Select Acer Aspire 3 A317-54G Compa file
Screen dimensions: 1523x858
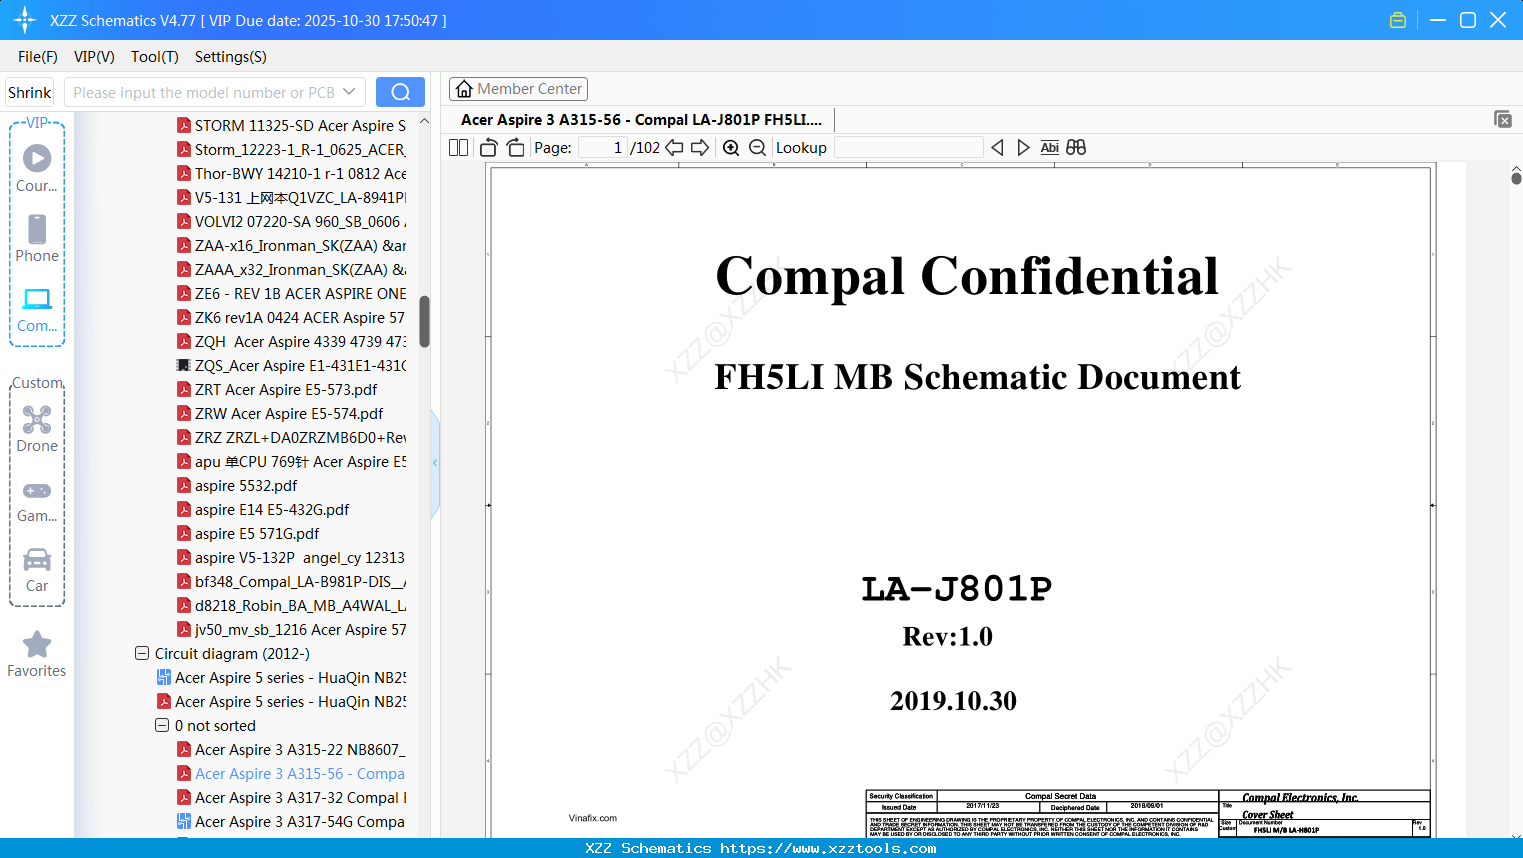[300, 822]
